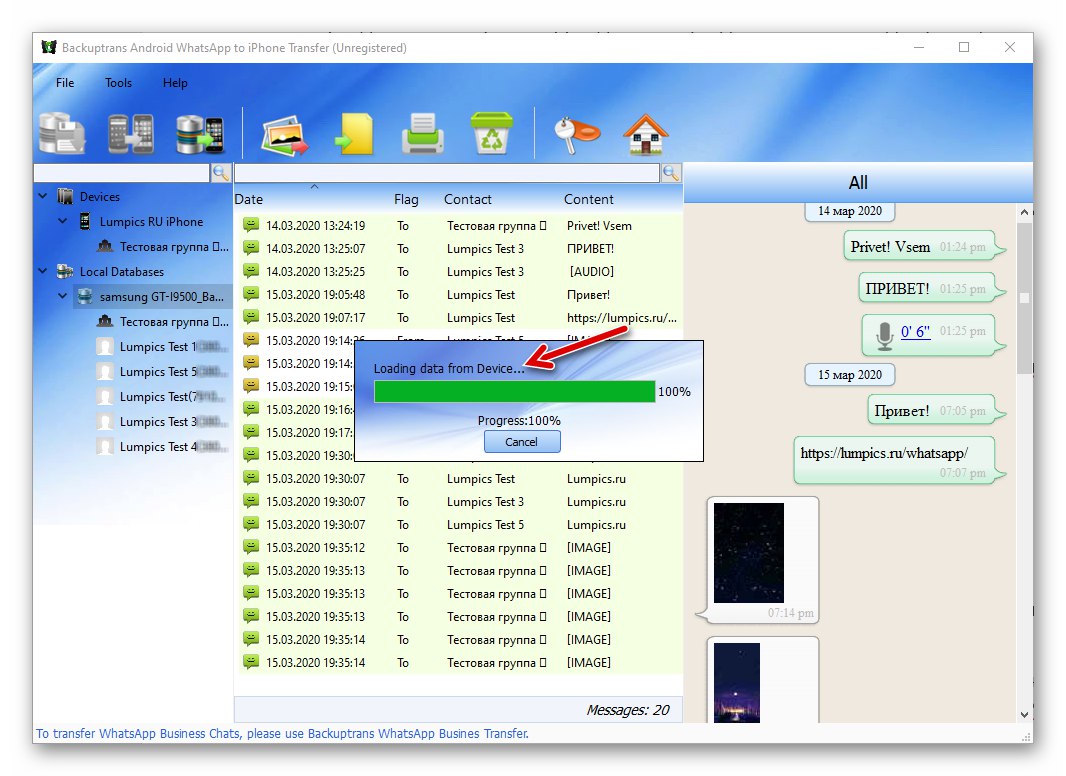Select the 15.03.2020 19:35:12 [IMAGE] row
Image resolution: width=1066 pixels, height=776 pixels.
[x=458, y=547]
